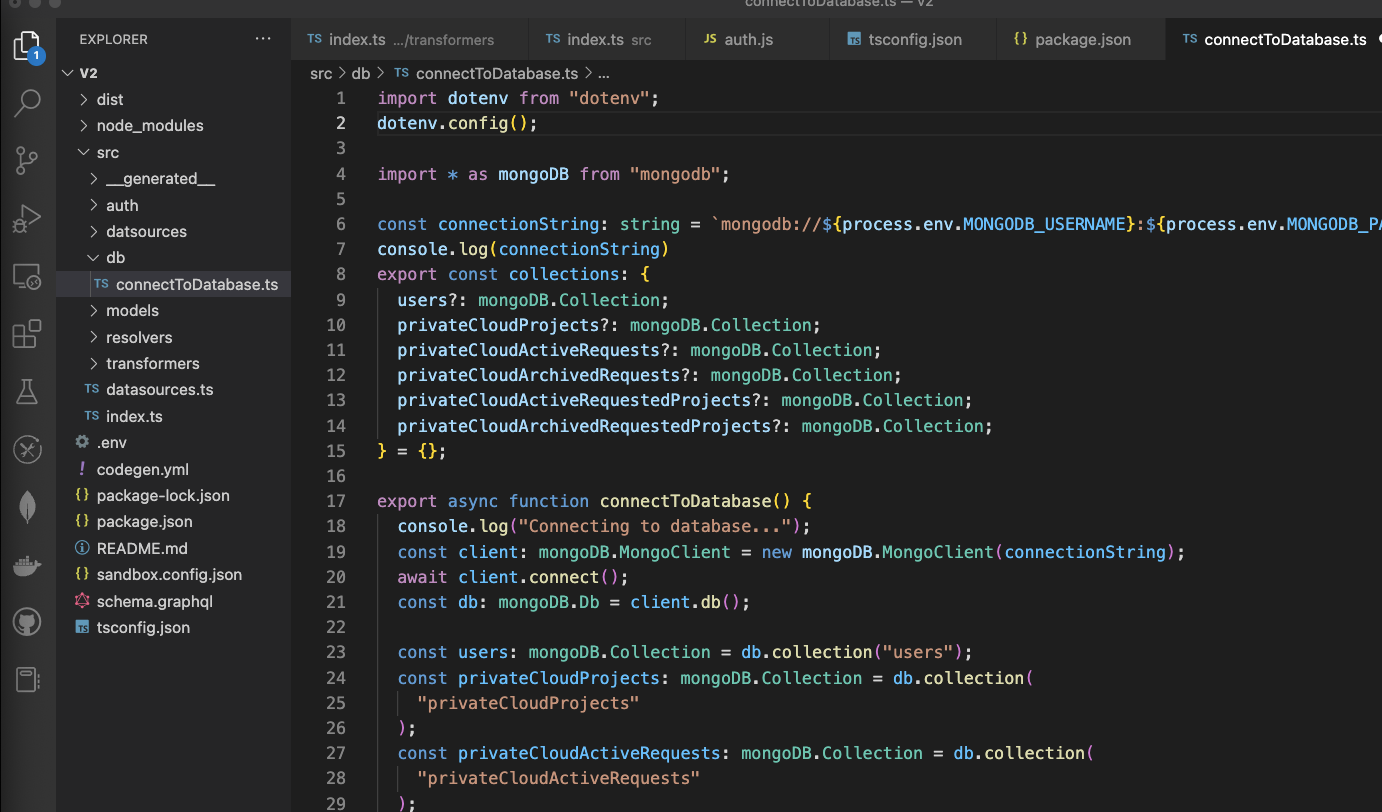Click dotenv.config(); on line 2
1382x812 pixels.
457,123
